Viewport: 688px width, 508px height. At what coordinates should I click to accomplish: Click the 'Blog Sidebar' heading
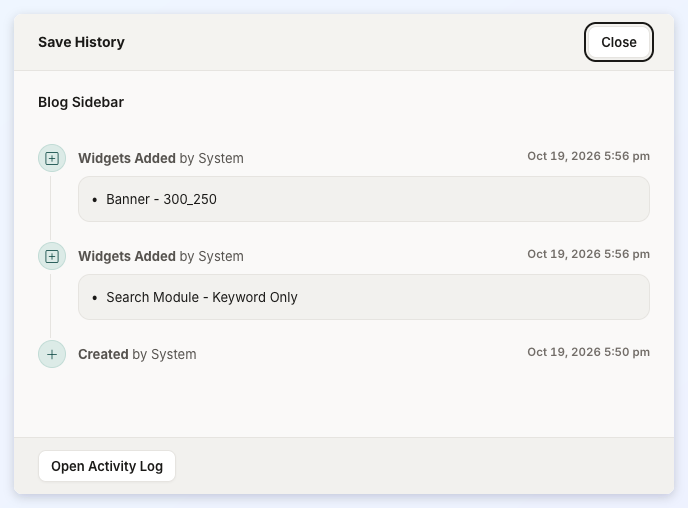tap(81, 102)
